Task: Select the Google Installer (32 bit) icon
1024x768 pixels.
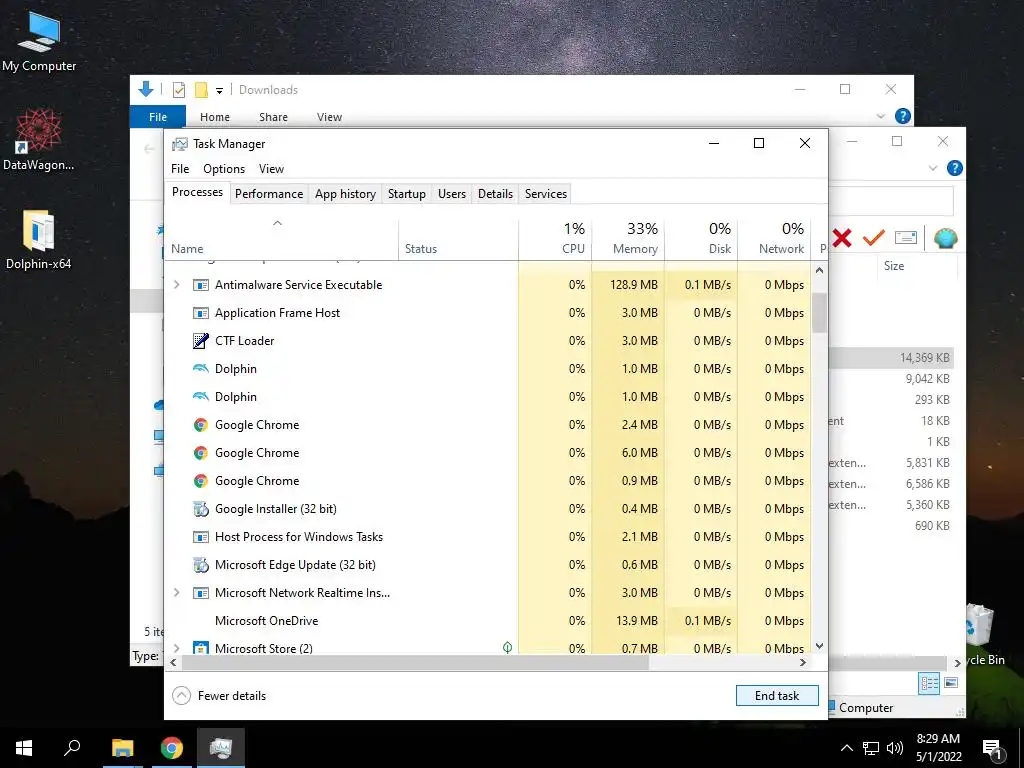Action: point(200,509)
